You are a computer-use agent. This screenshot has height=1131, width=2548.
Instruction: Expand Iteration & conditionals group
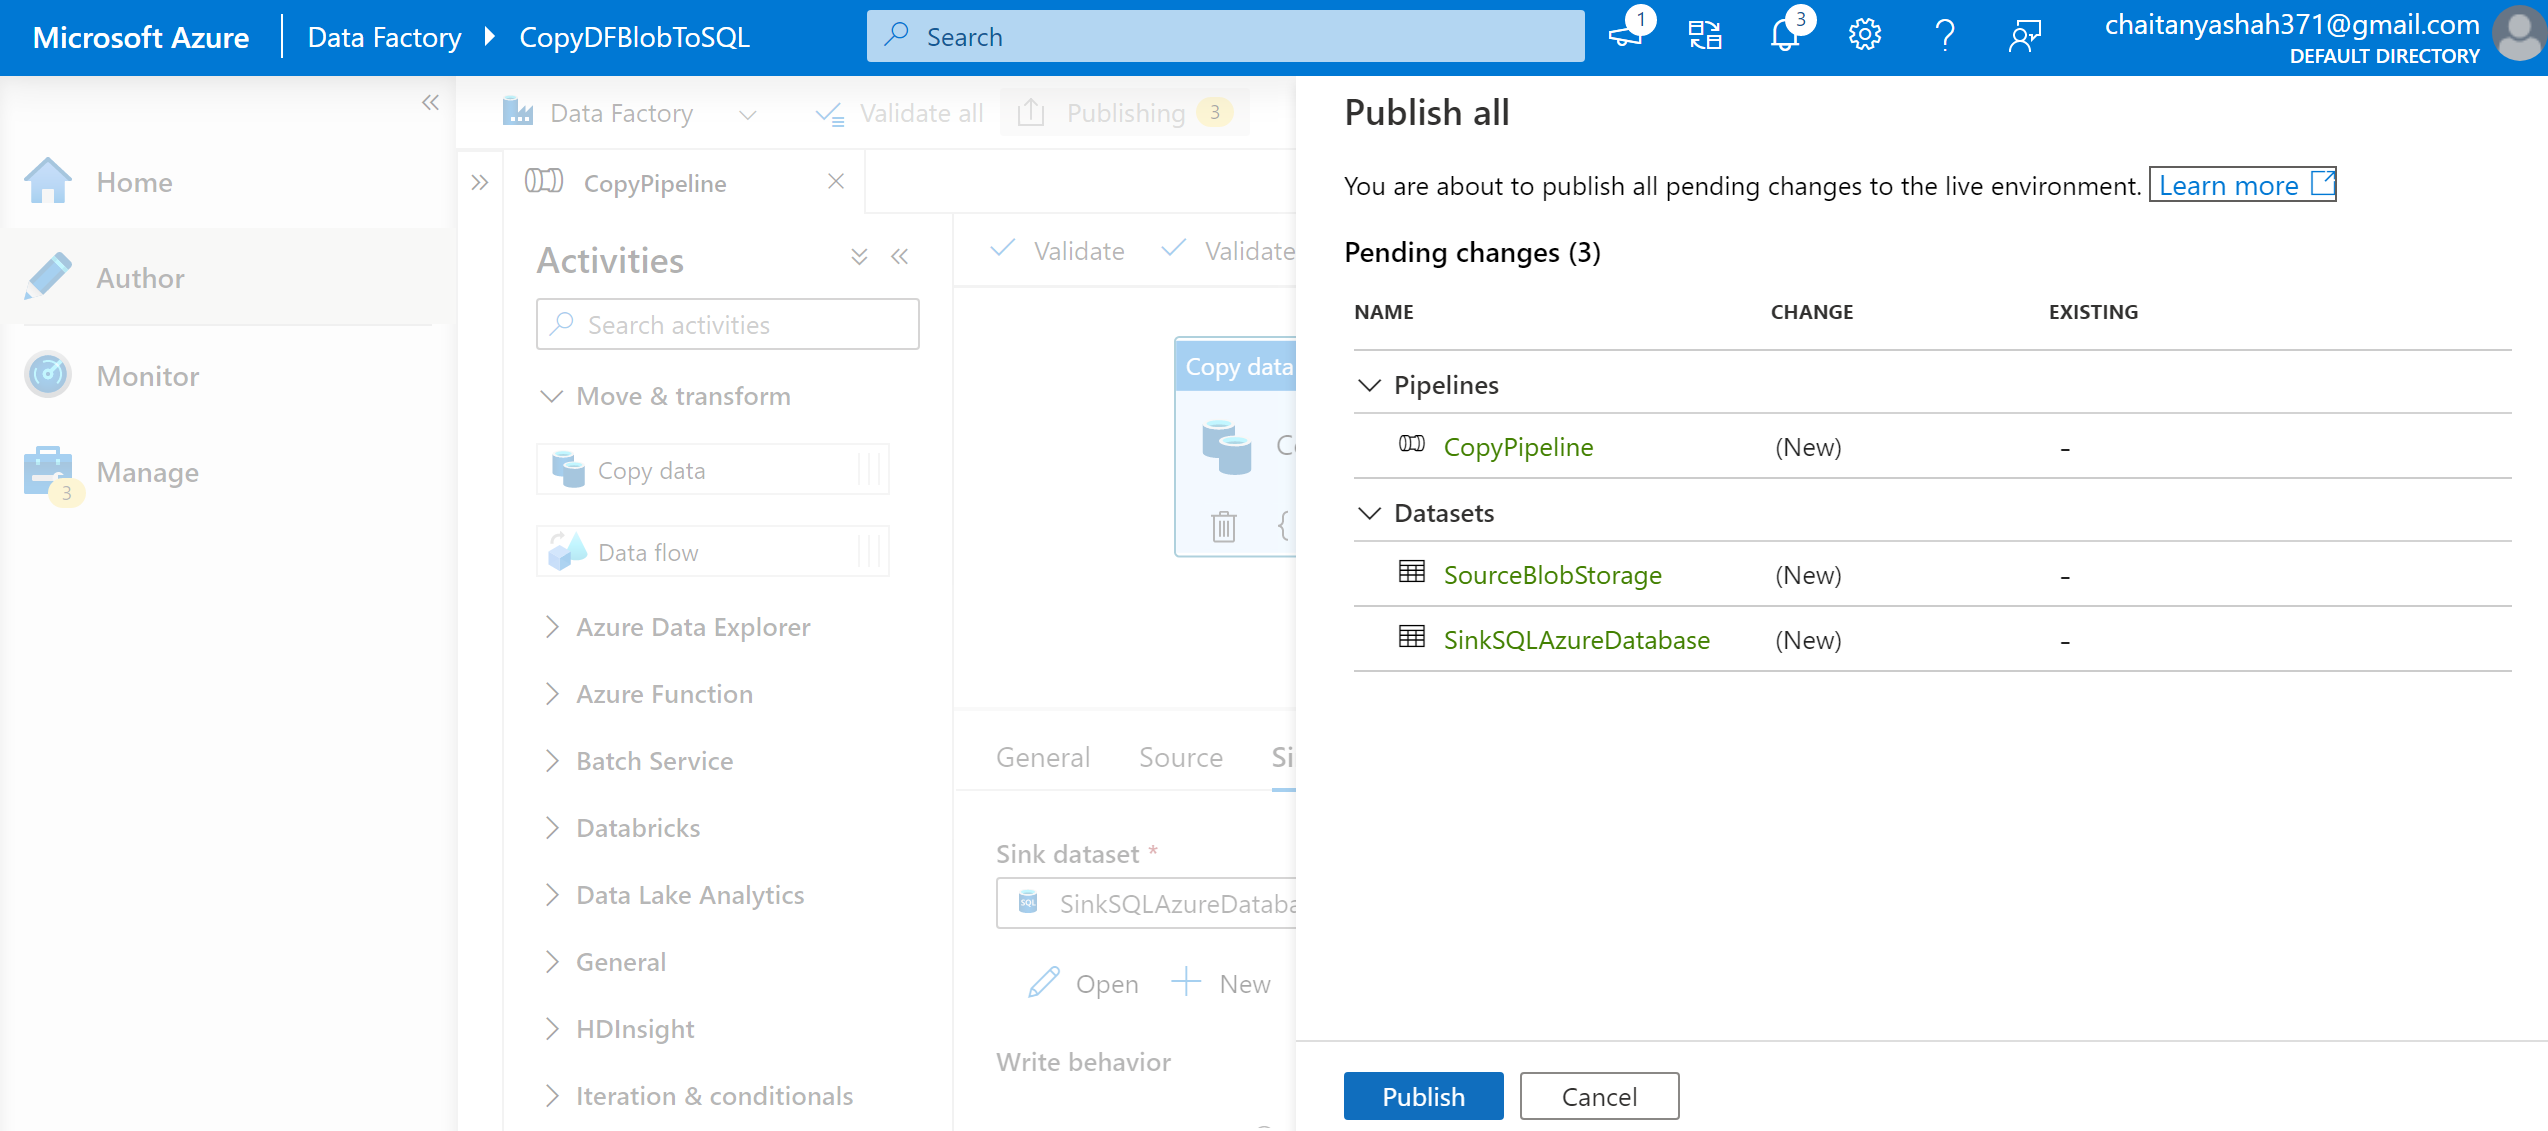(552, 1096)
